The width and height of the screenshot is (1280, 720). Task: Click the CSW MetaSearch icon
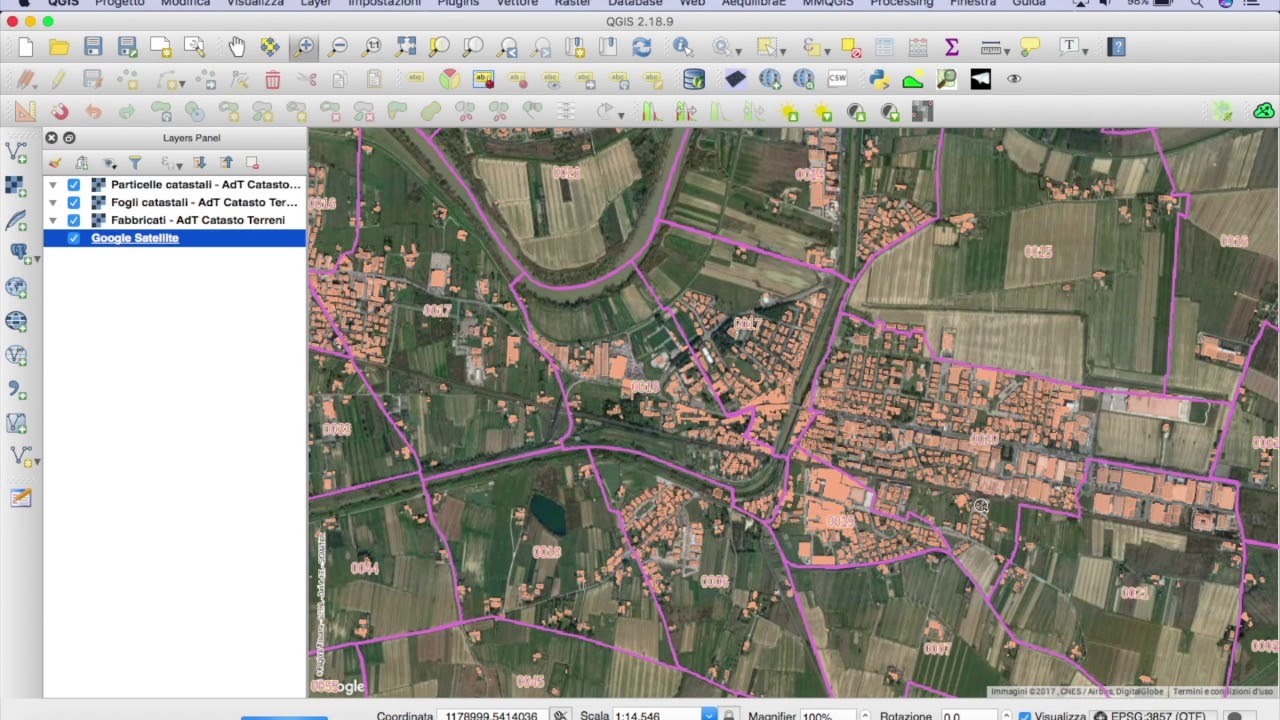837,79
